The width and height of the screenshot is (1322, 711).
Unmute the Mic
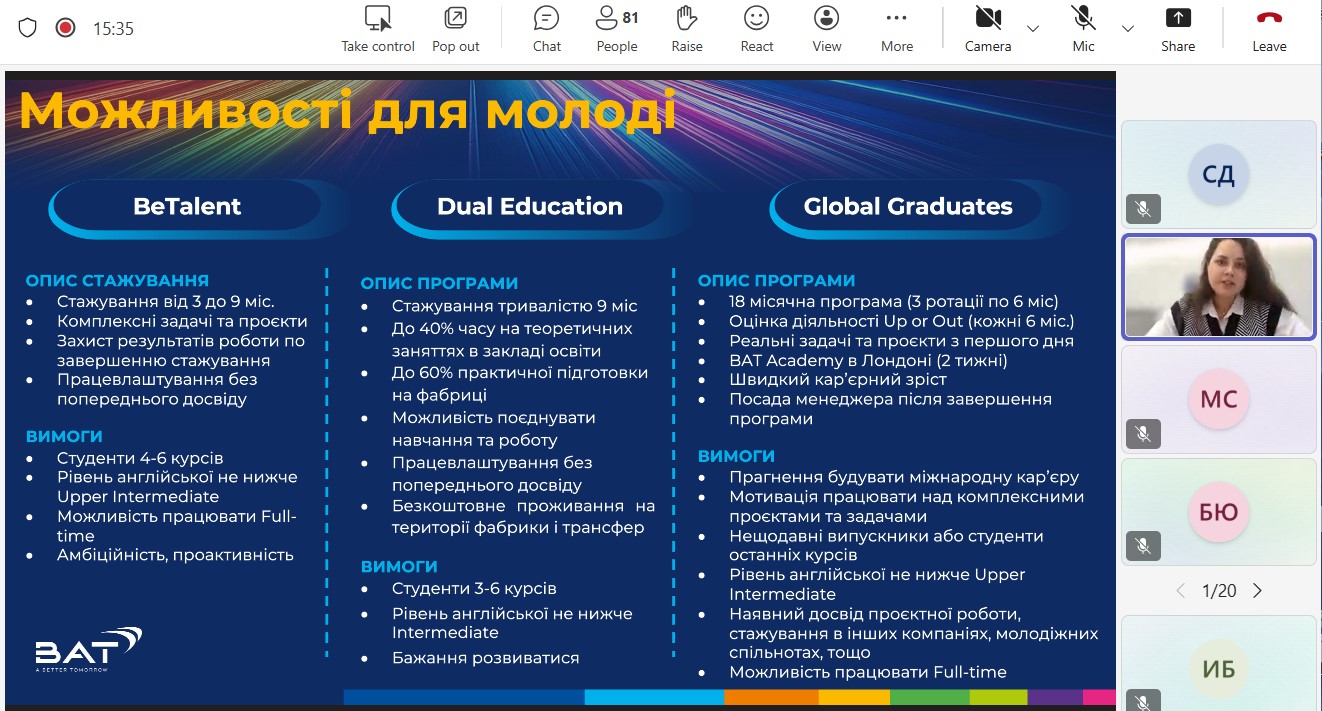1083,29
